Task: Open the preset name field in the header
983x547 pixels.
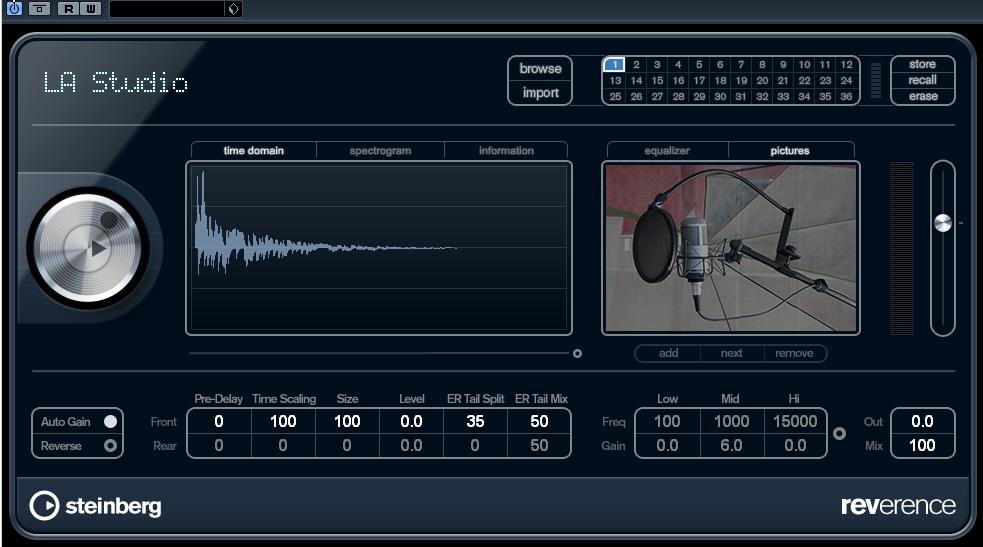Action: tap(167, 9)
